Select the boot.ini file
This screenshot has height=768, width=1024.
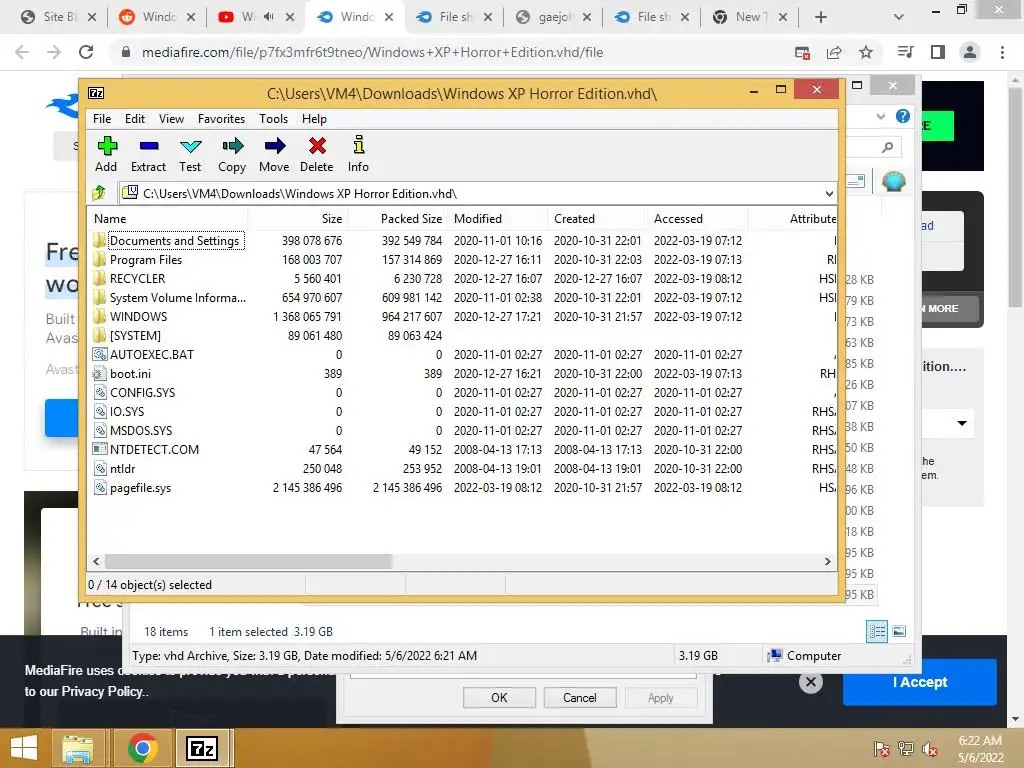click(x=130, y=374)
